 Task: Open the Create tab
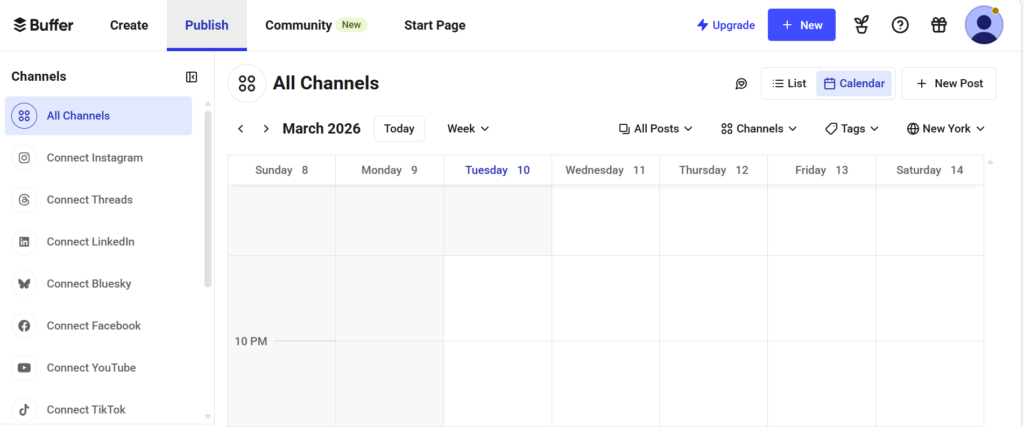129,25
